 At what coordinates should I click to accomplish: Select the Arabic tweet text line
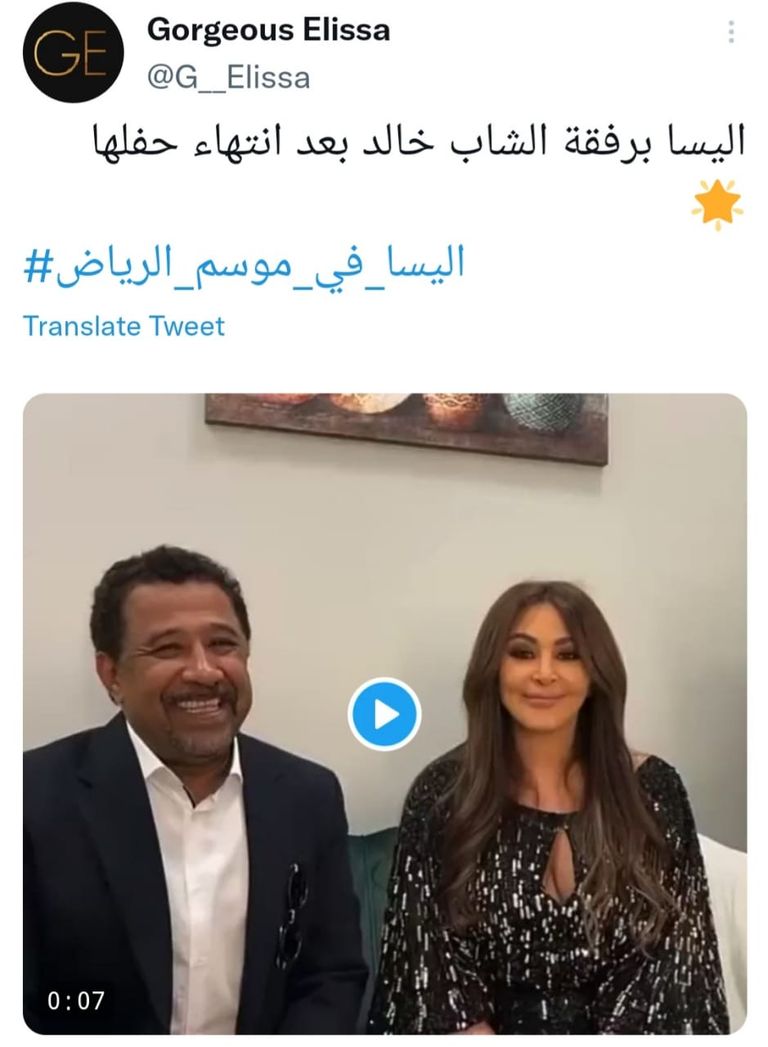click(x=418, y=142)
